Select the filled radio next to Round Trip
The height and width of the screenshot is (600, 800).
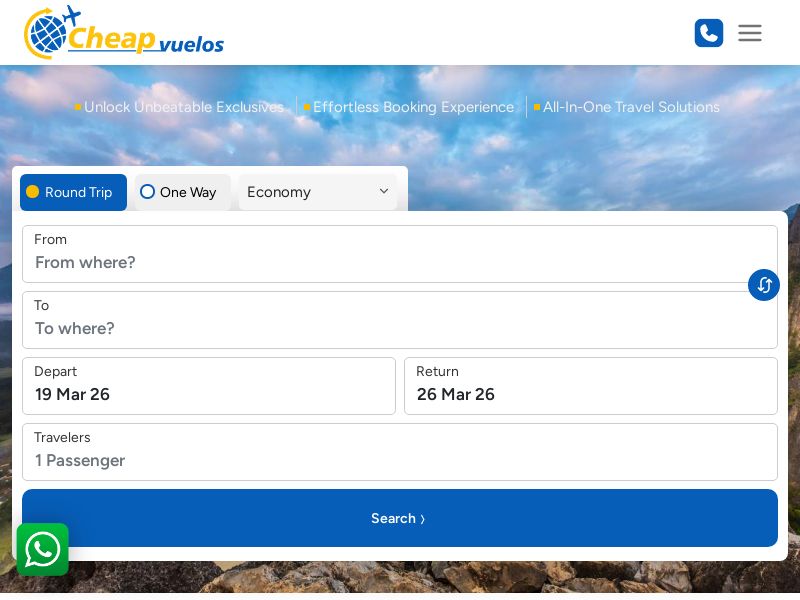(x=33, y=192)
